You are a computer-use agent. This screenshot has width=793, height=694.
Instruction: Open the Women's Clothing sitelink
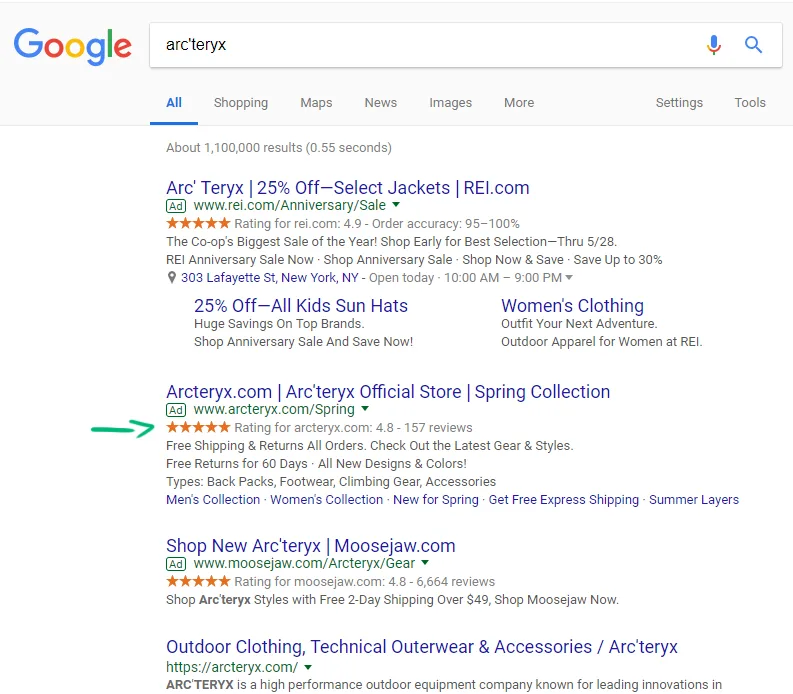(572, 306)
